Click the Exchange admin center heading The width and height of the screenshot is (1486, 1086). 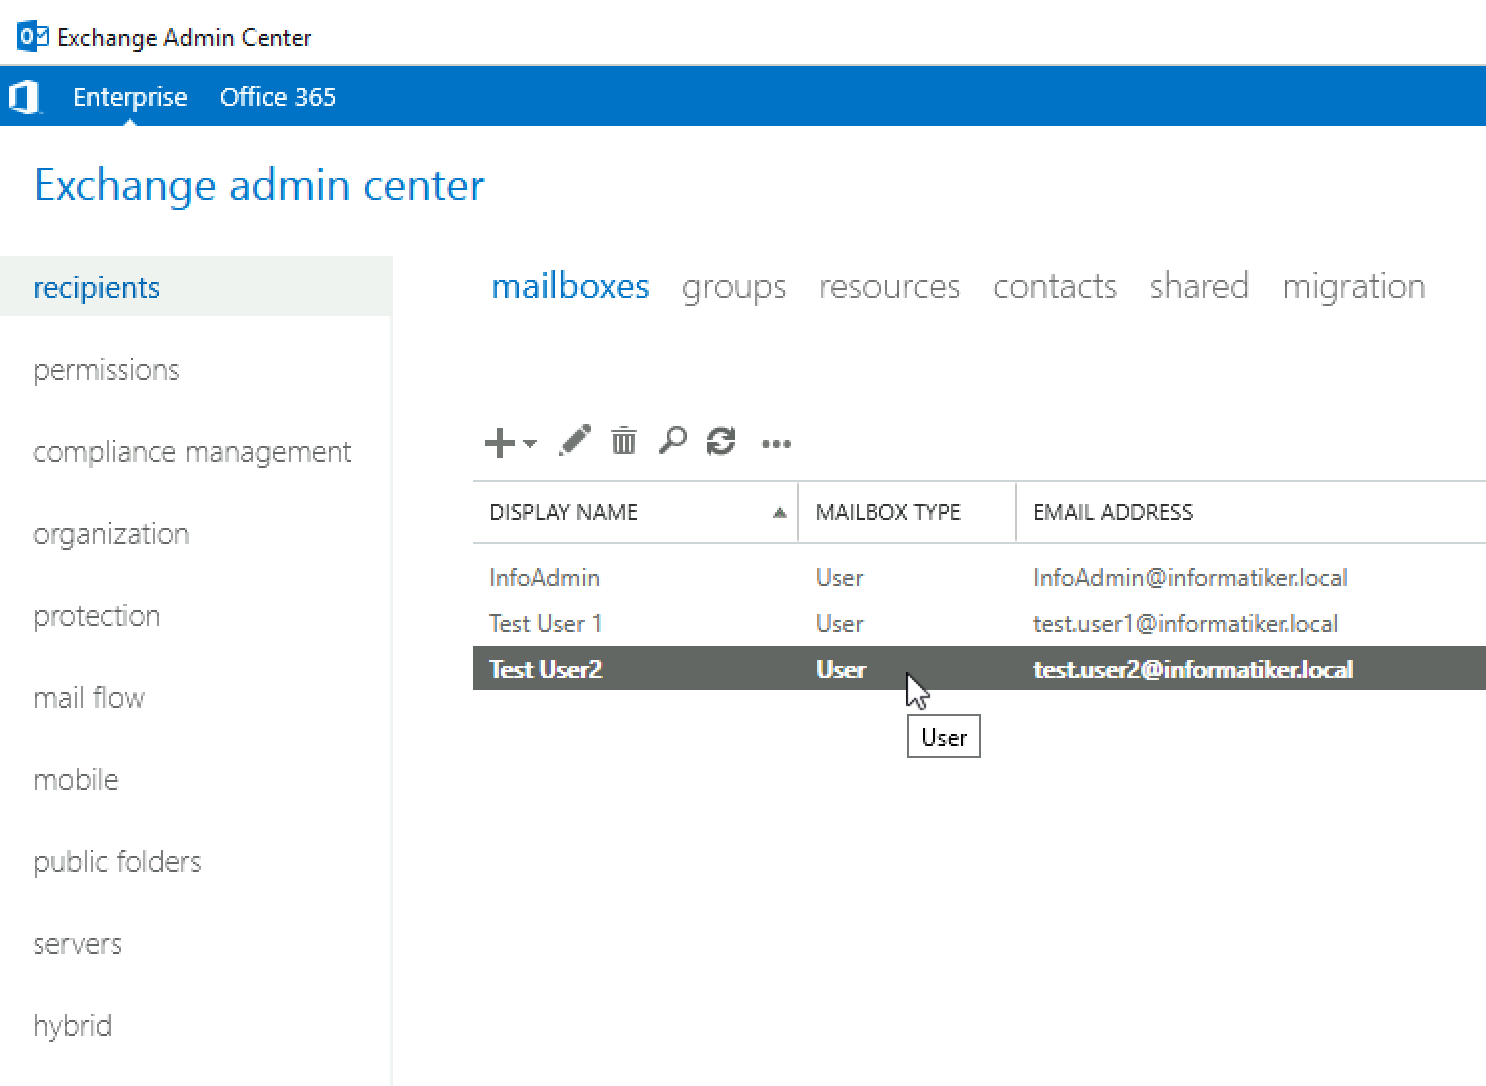(x=259, y=185)
